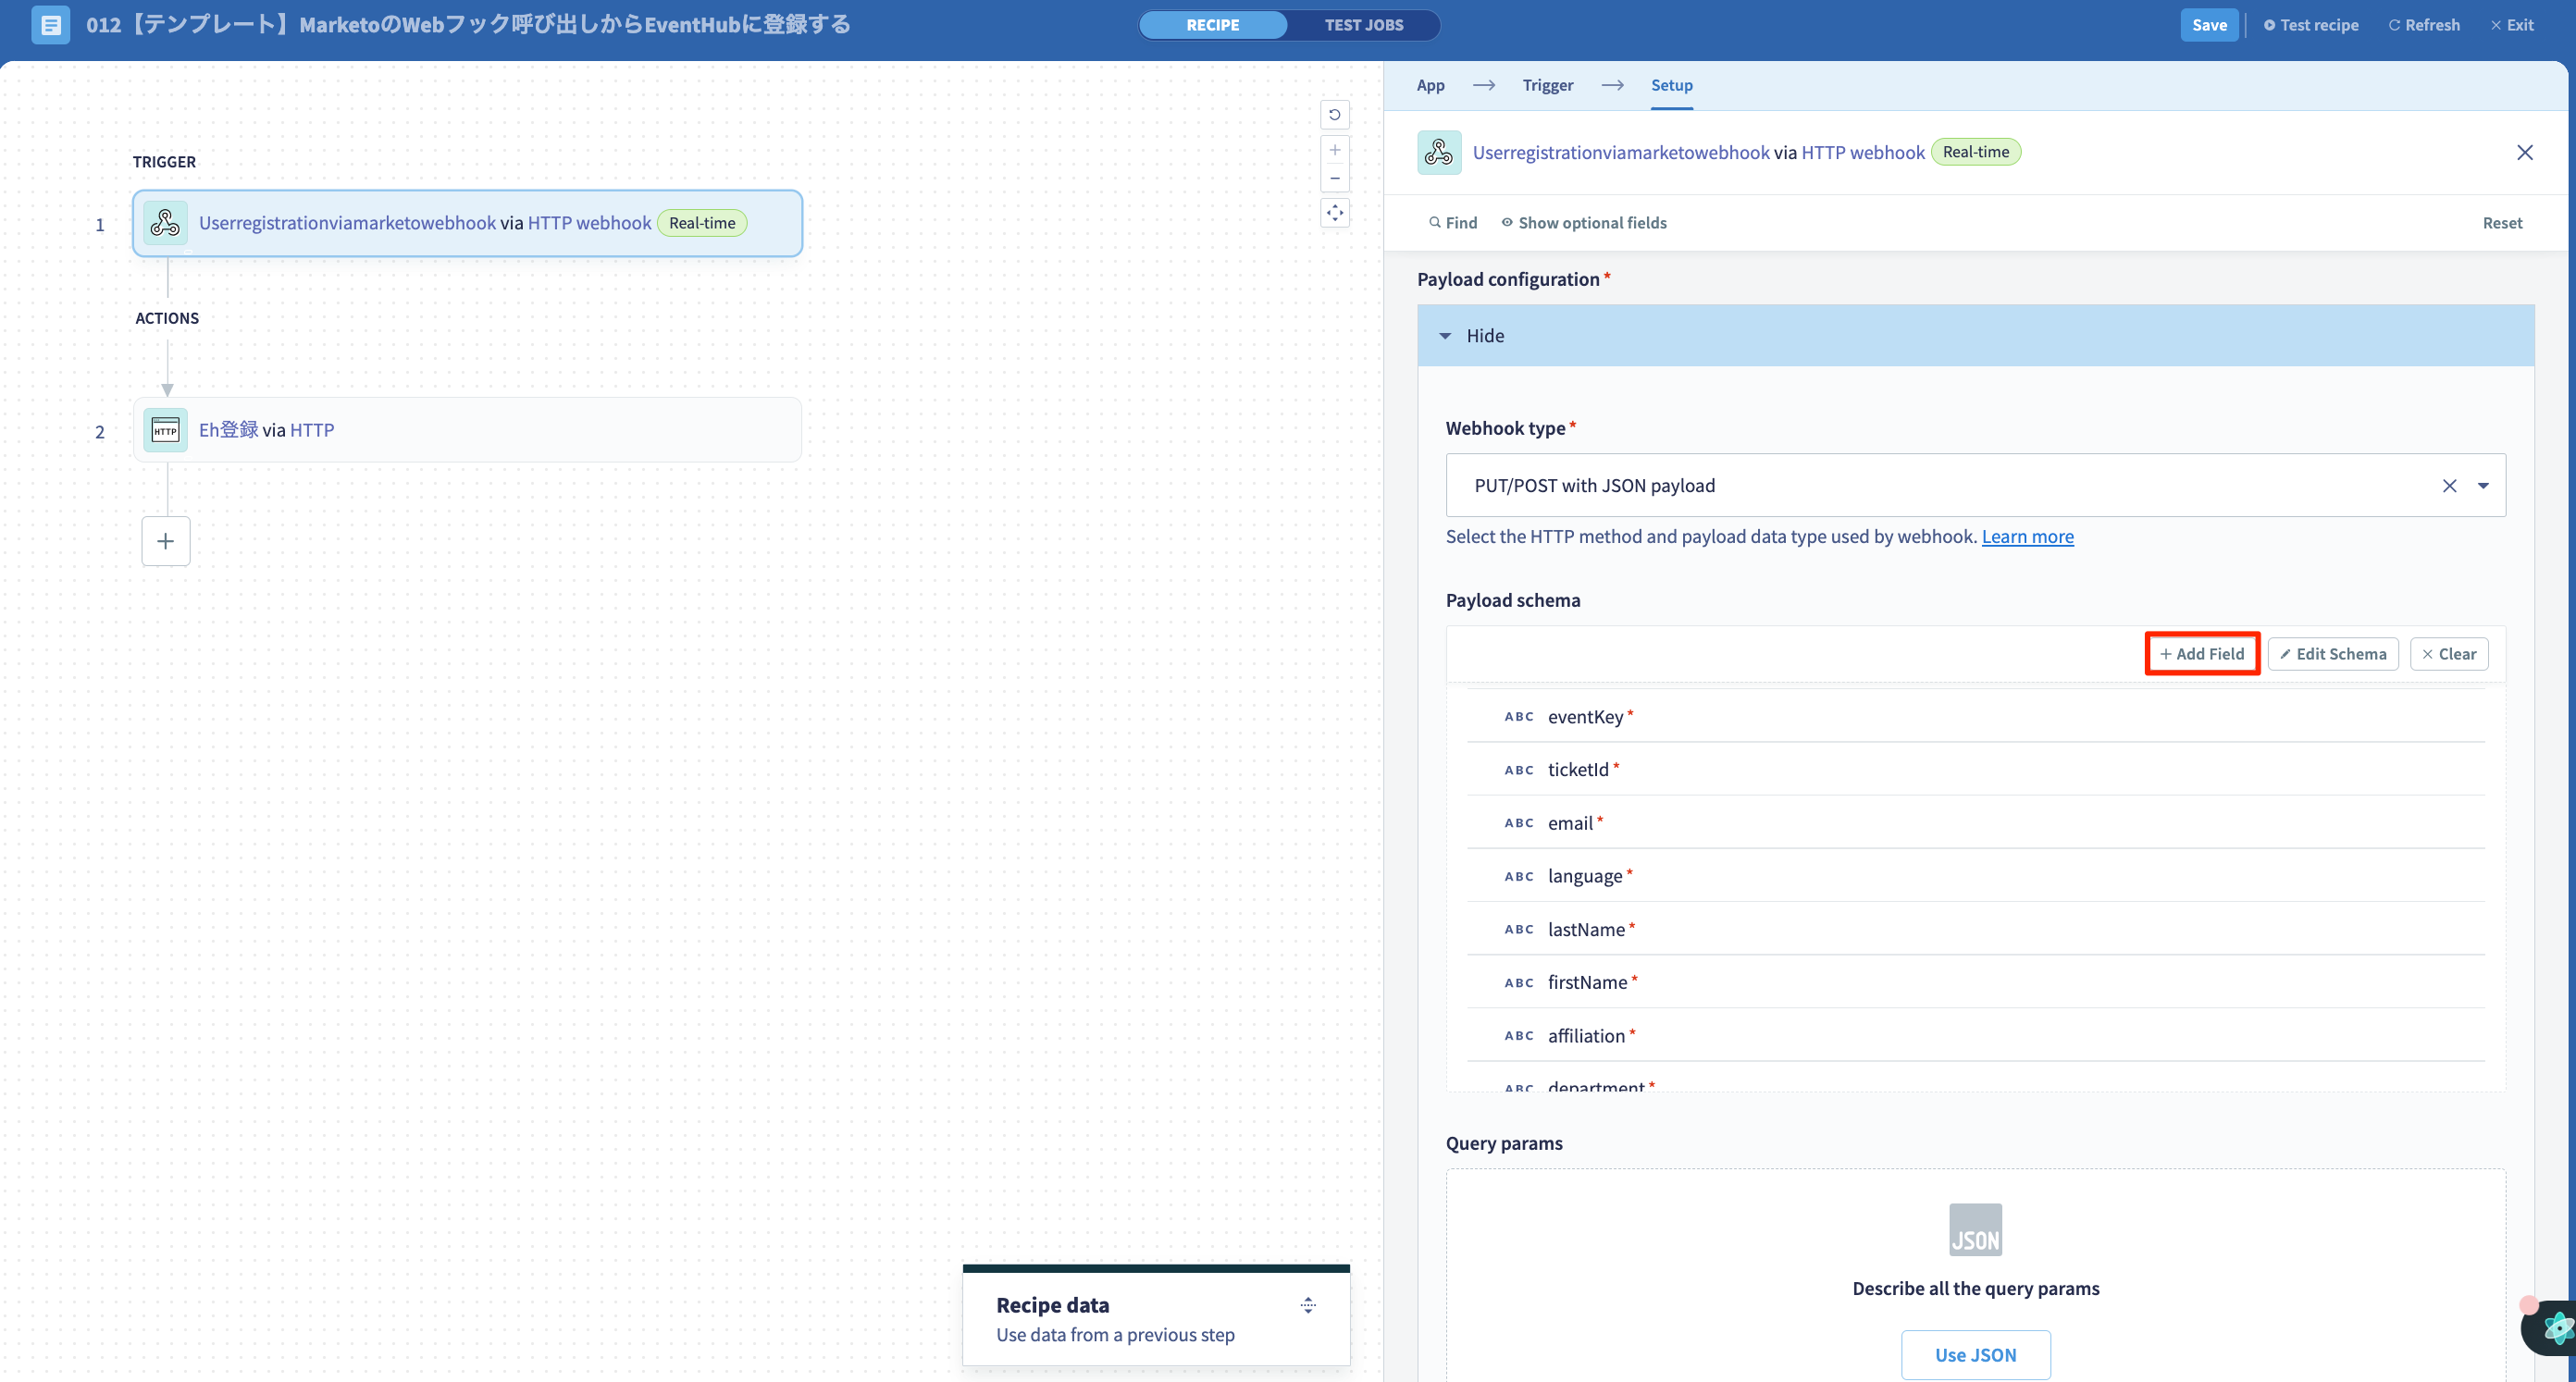Click the ABC type icon beside email
2576x1382 pixels.
pos(1519,823)
